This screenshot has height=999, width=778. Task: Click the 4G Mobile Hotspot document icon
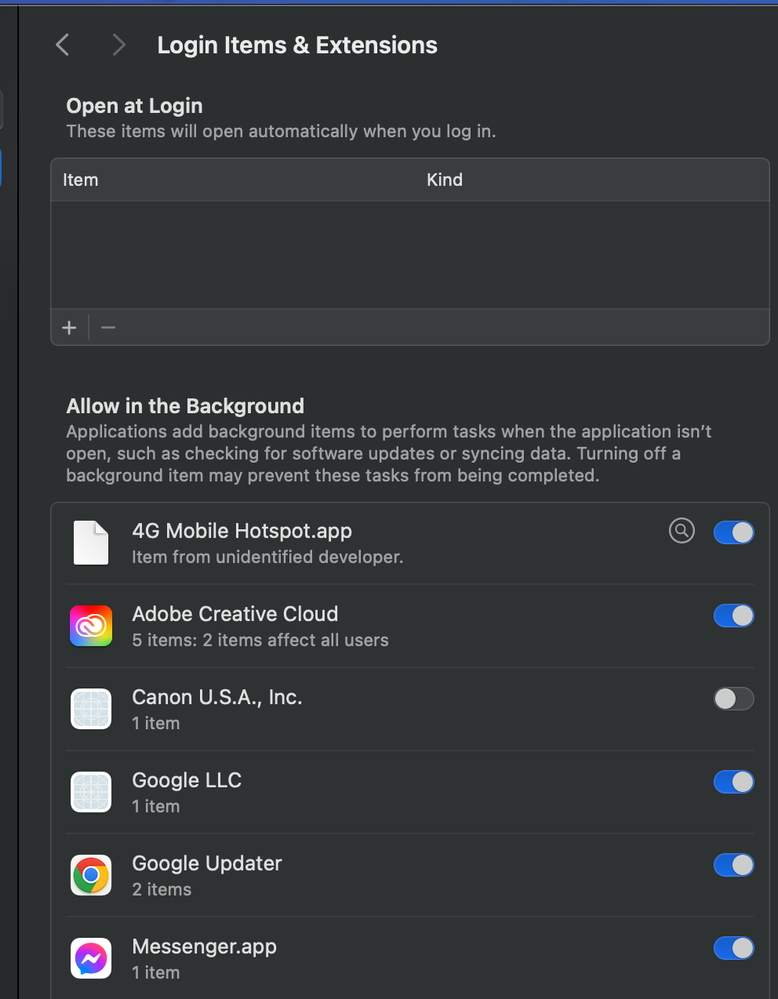pos(91,542)
